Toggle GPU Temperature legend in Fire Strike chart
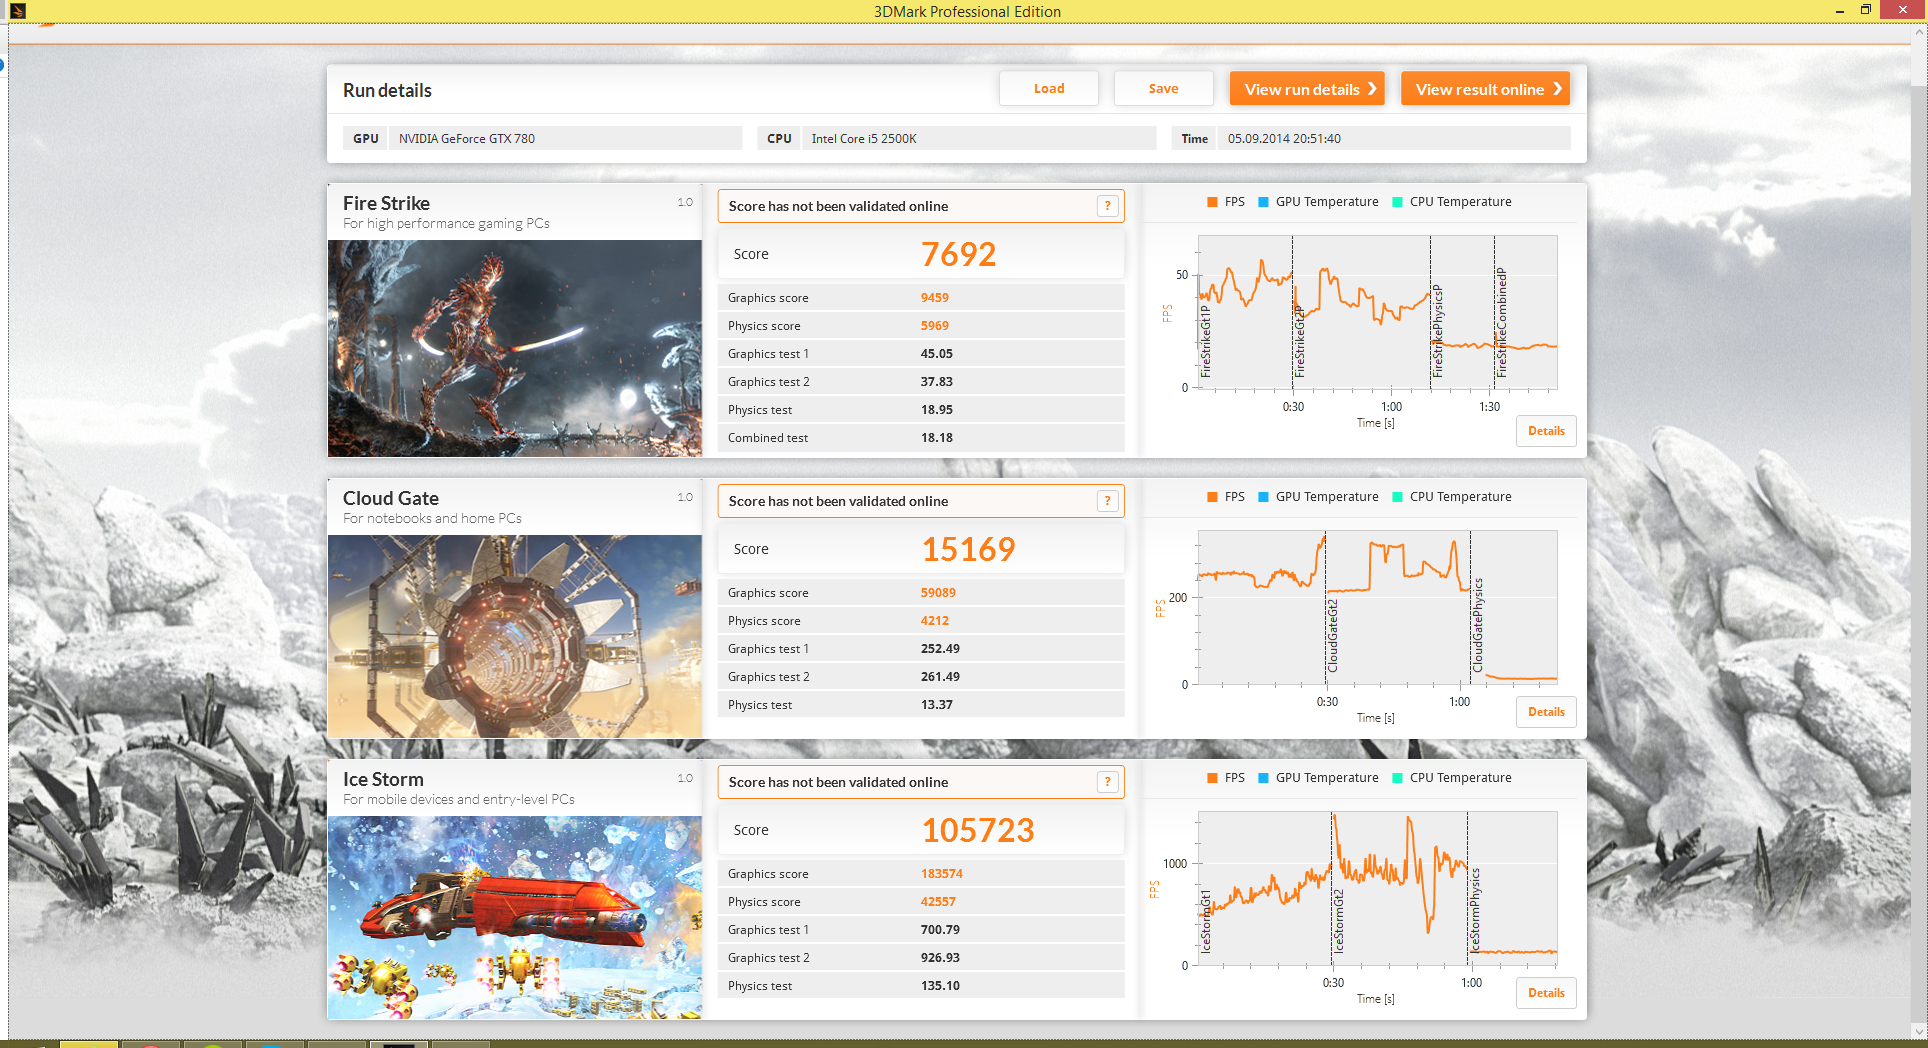 pyautogui.click(x=1318, y=202)
